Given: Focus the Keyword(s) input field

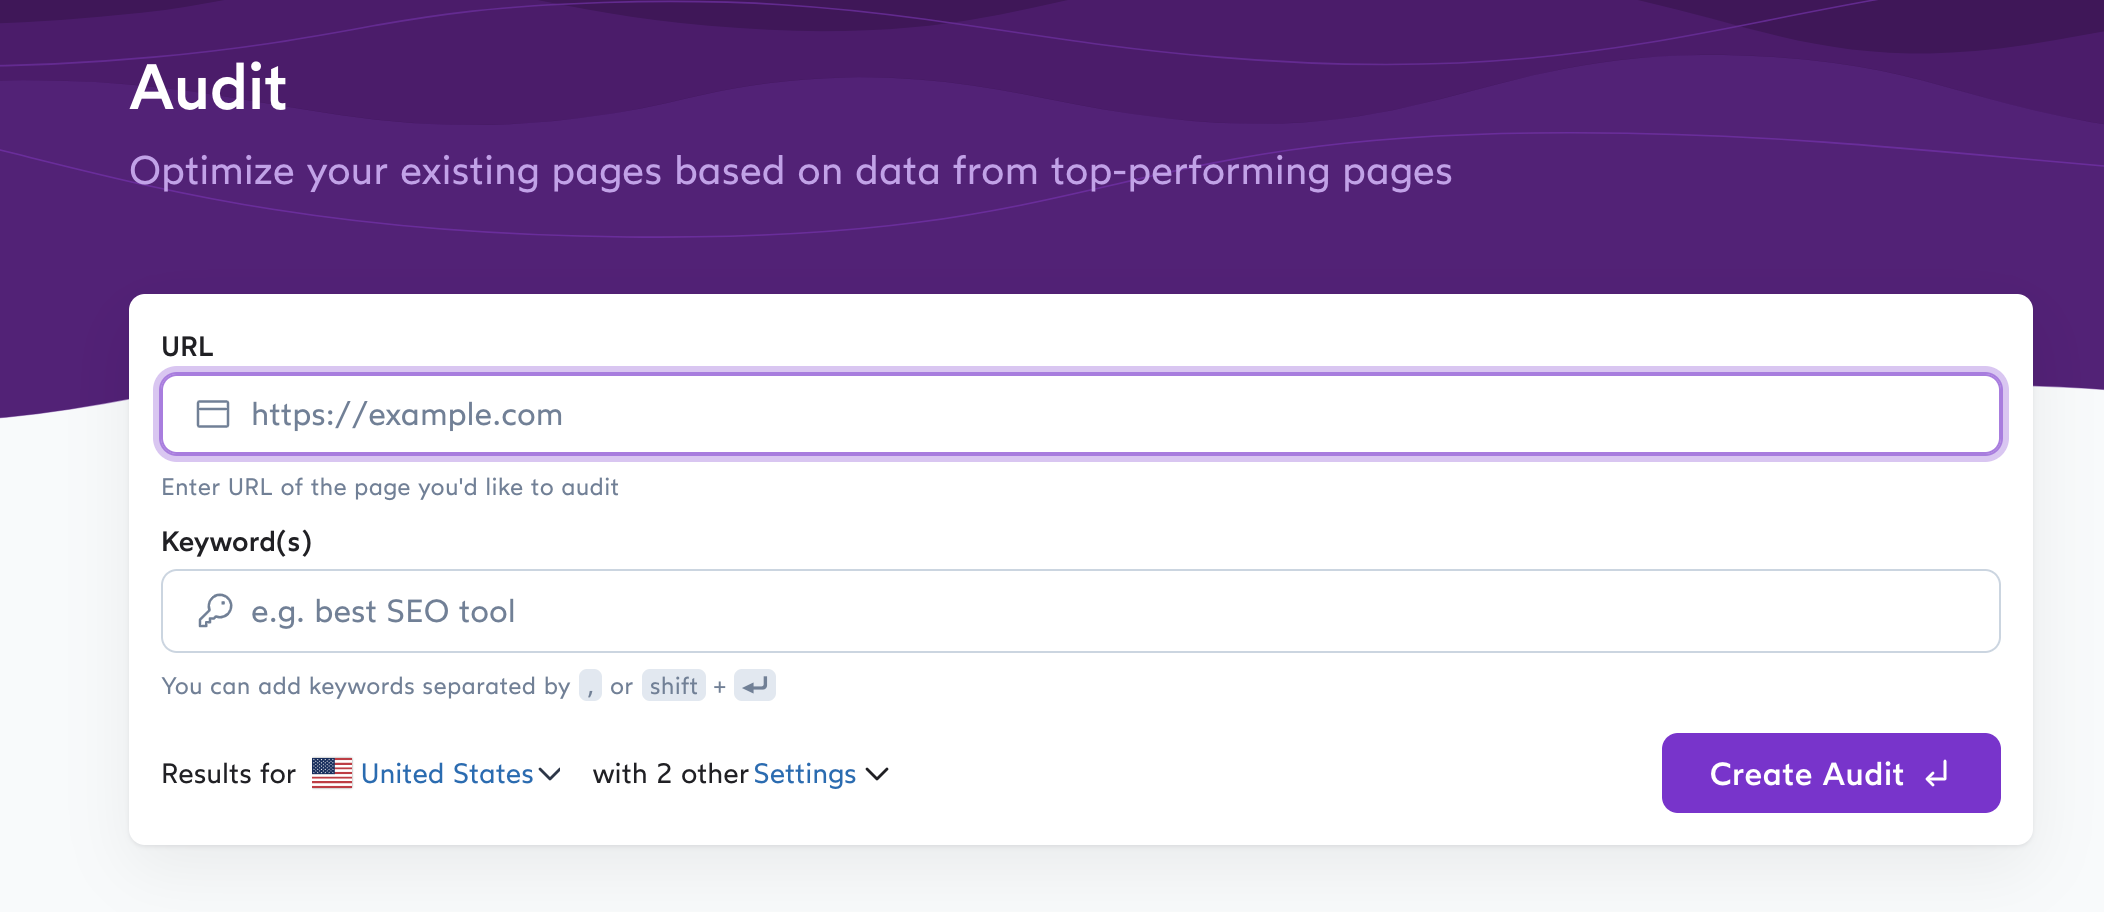Looking at the screenshot, I should pyautogui.click(x=1100, y=611).
